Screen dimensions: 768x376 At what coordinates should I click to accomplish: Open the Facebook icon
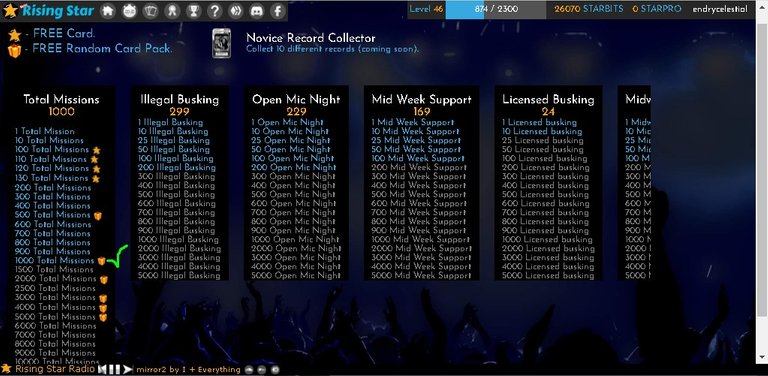point(278,10)
